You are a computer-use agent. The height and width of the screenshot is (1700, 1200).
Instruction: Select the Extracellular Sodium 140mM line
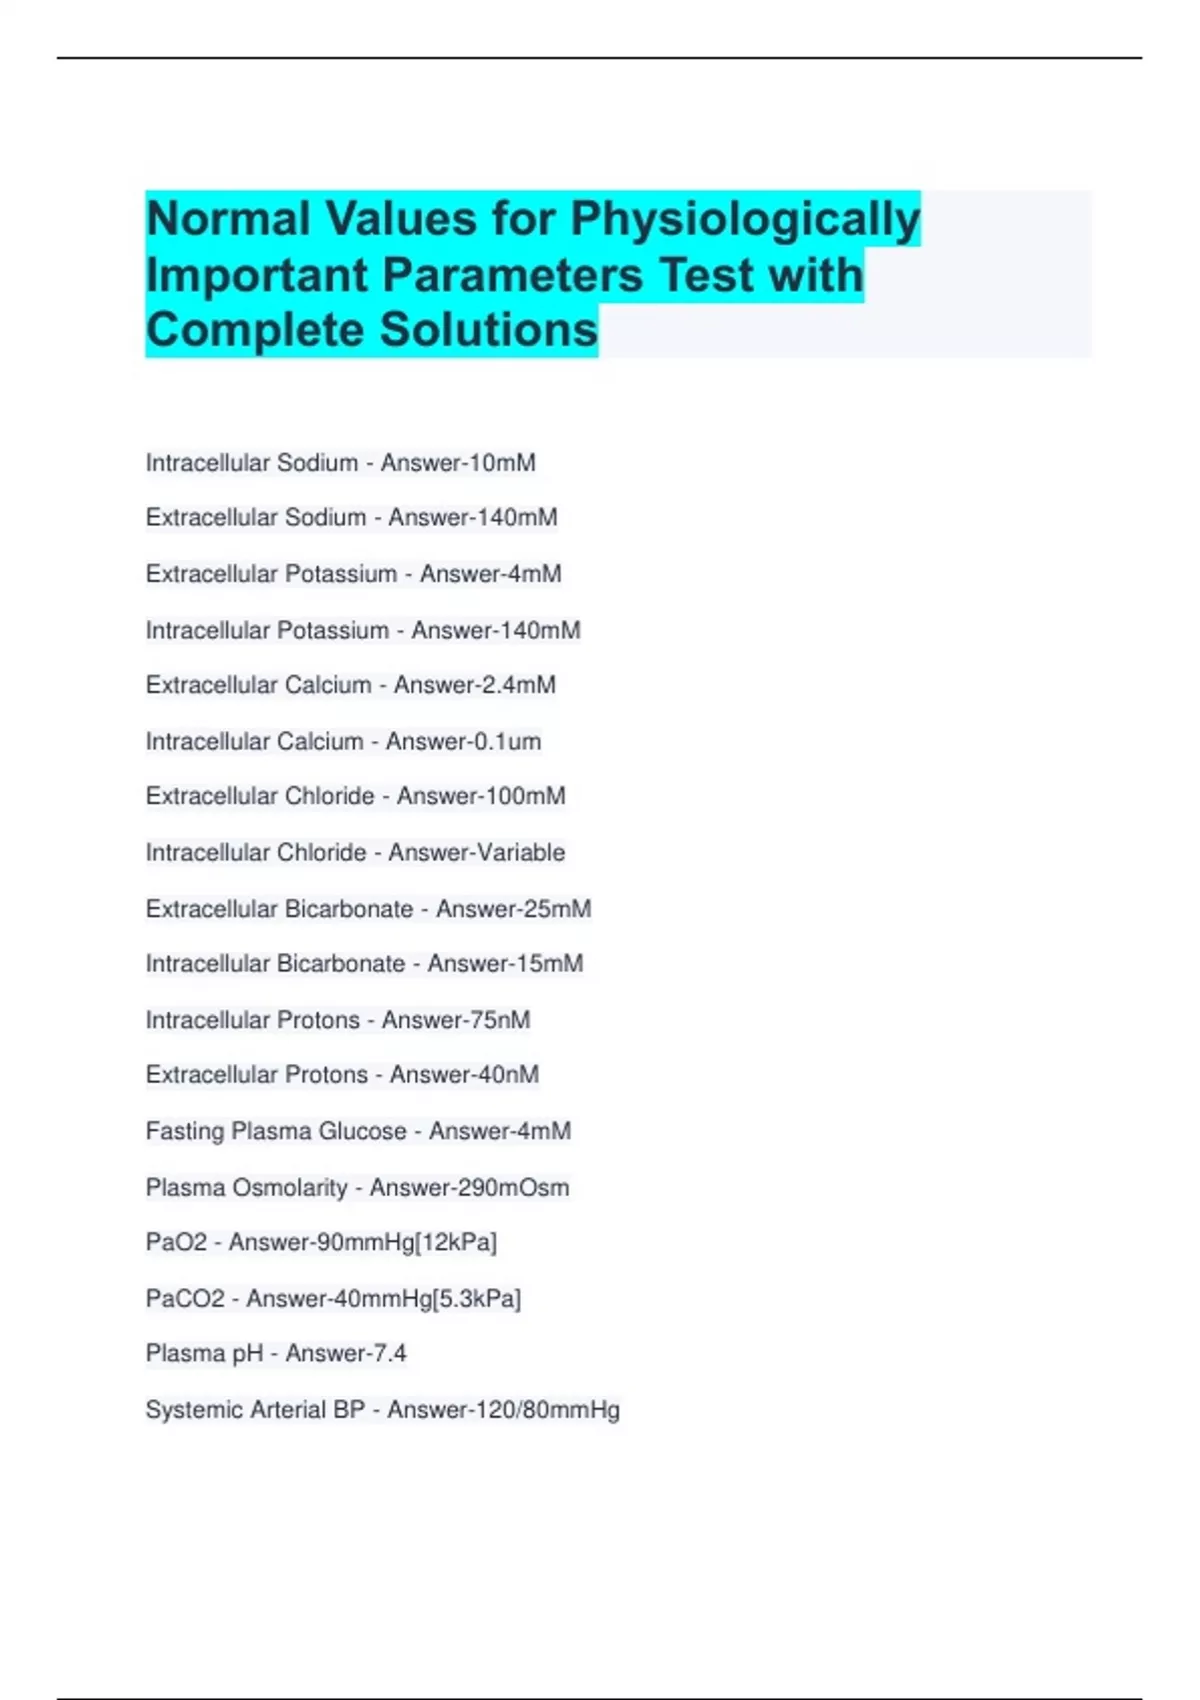coord(351,518)
